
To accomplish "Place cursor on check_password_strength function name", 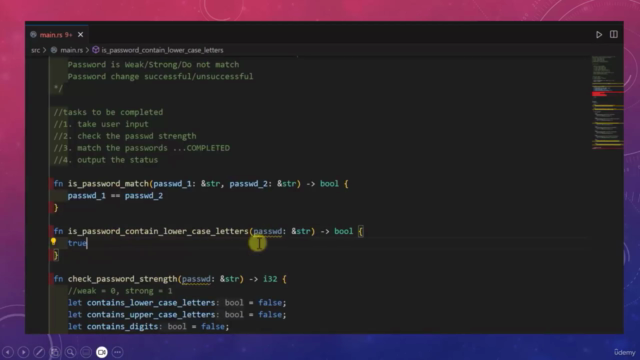I will [x=122, y=279].
